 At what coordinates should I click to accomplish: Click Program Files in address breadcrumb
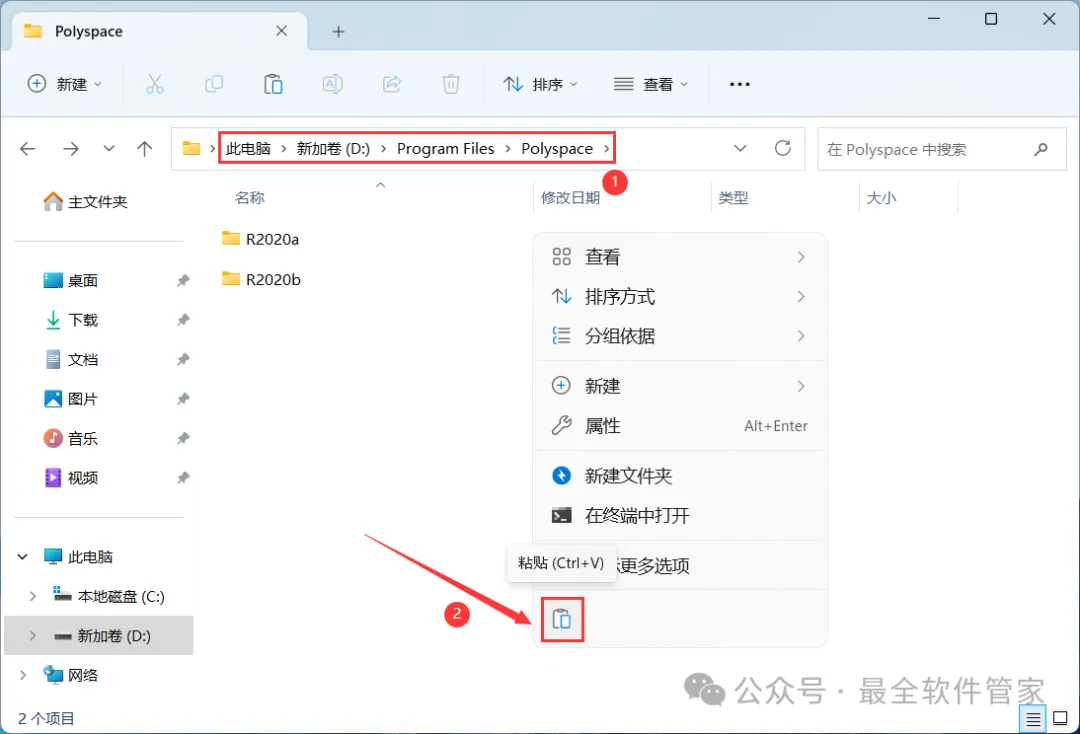click(x=446, y=149)
